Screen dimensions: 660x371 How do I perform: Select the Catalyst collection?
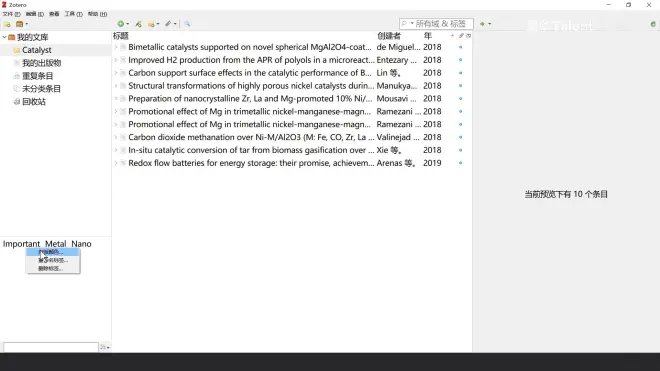[x=37, y=50]
